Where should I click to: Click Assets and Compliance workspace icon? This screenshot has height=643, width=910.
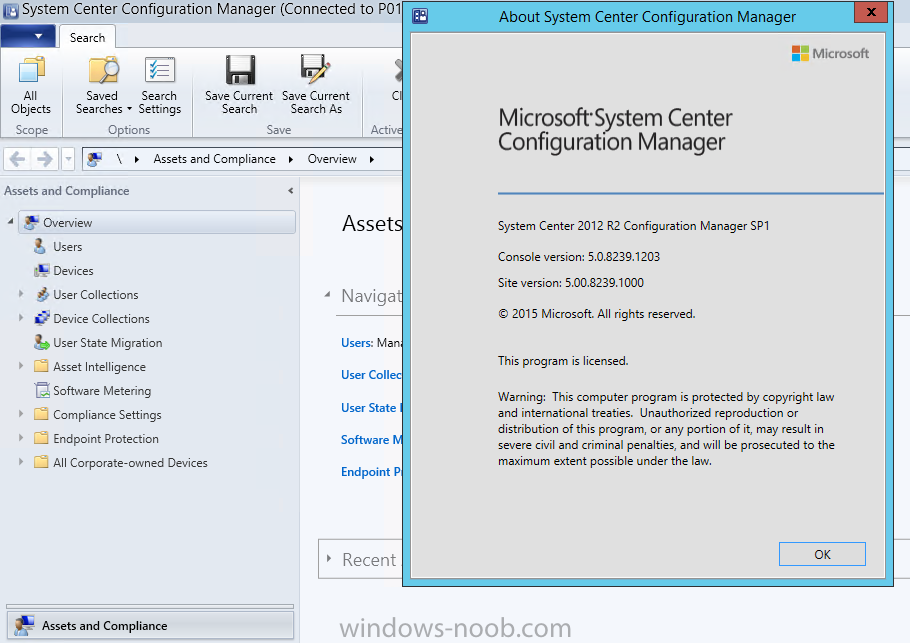(x=25, y=625)
